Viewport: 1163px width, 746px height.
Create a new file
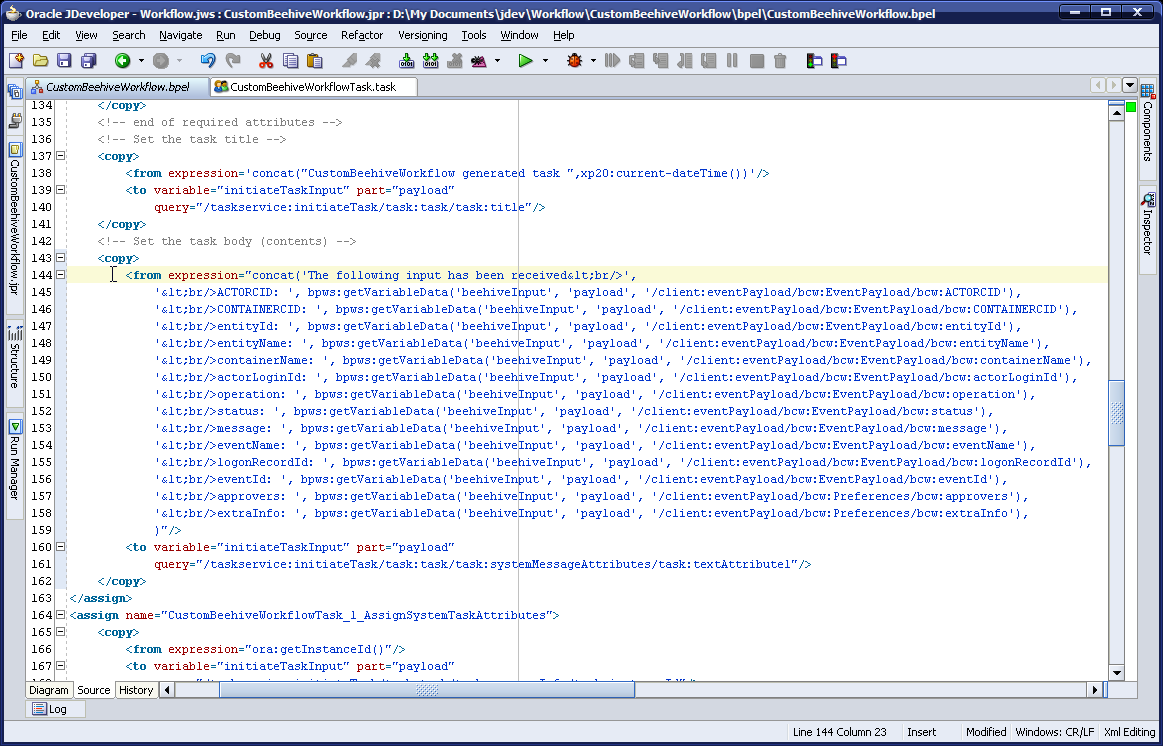[16, 60]
